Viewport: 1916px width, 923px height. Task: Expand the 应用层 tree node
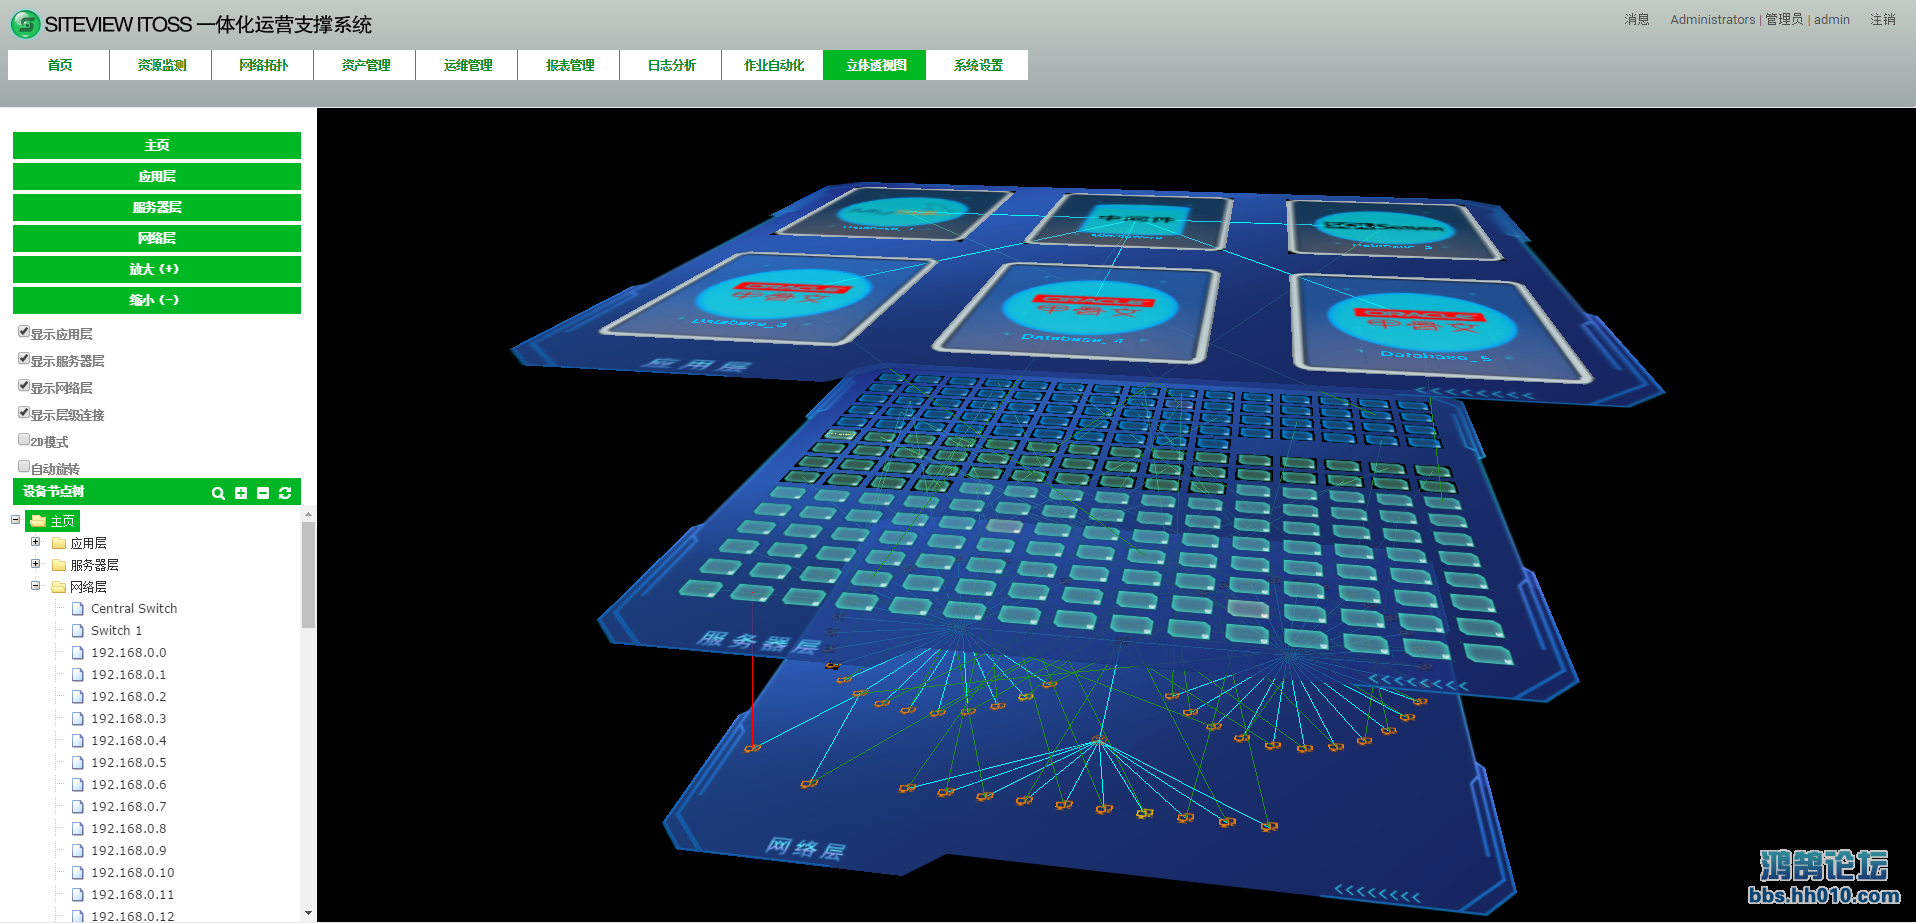[x=35, y=542]
